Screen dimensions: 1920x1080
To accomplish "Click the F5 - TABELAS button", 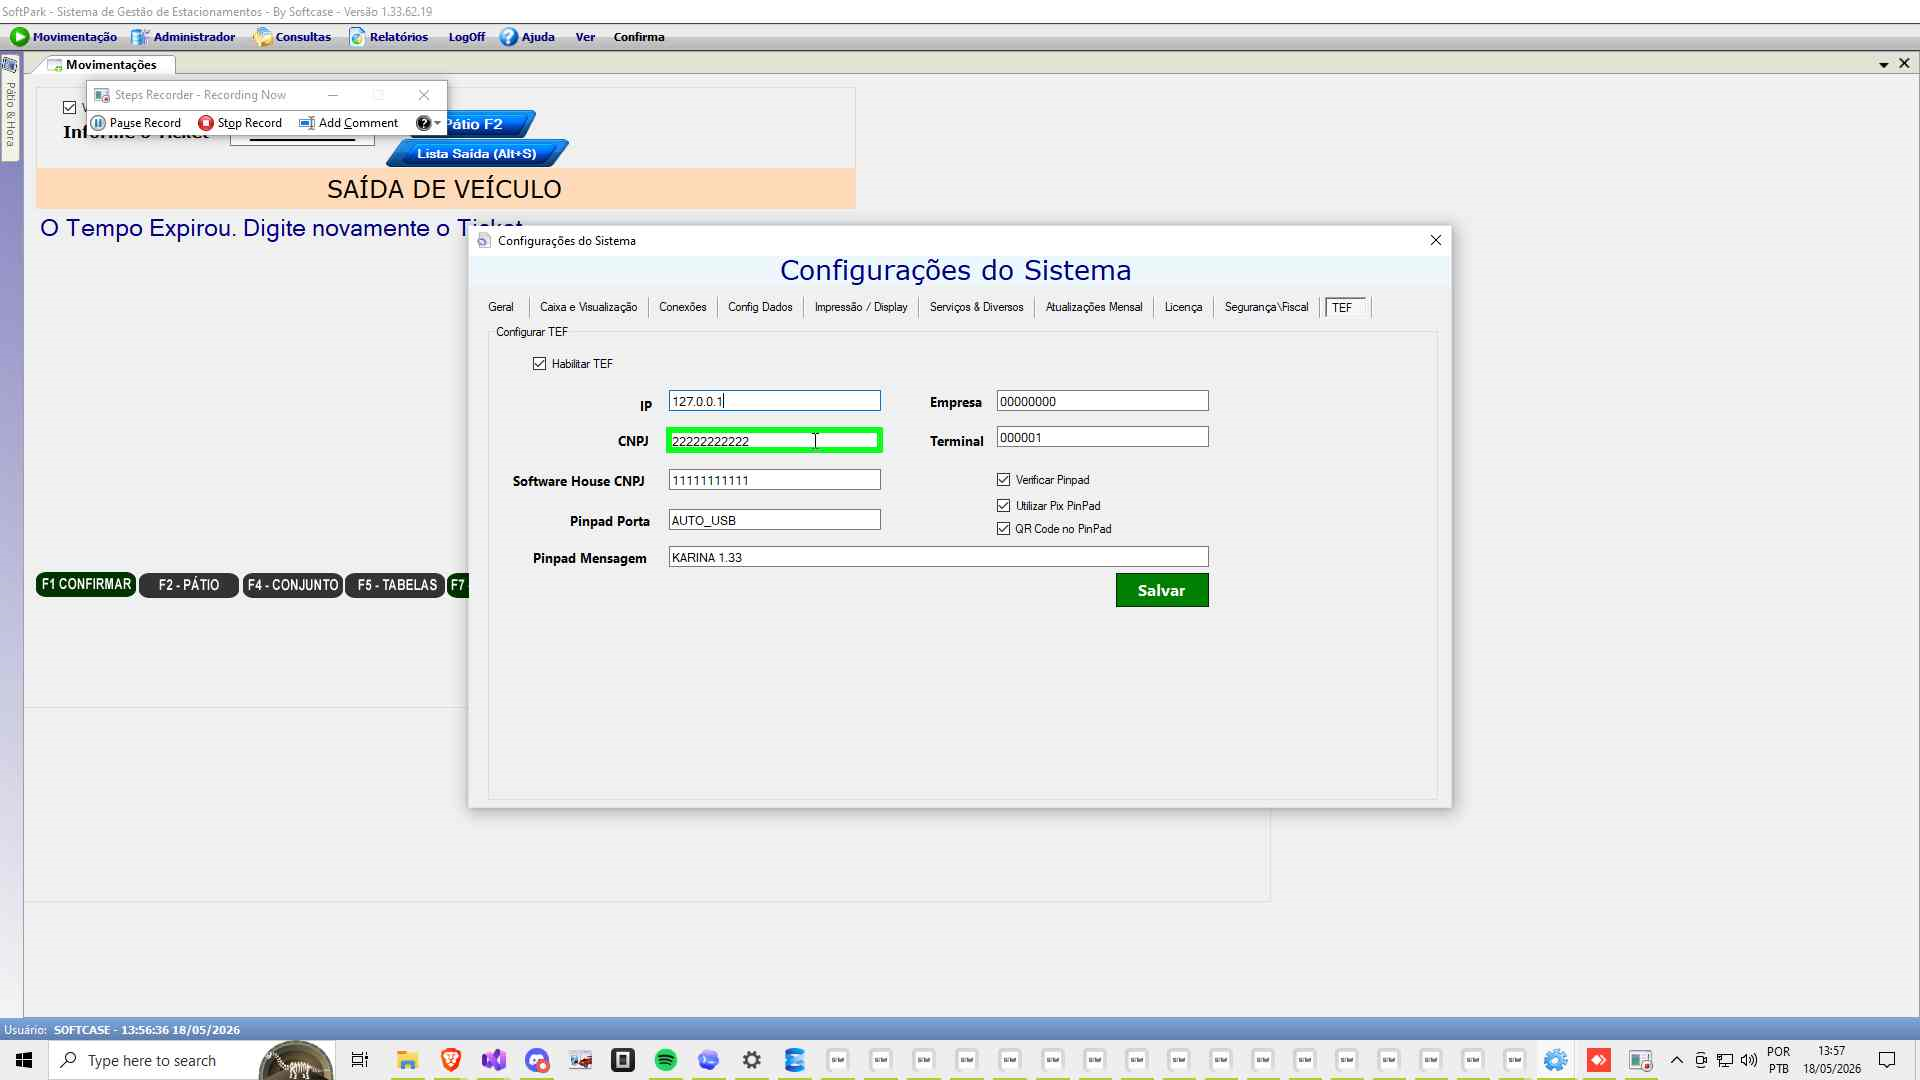I will (x=396, y=585).
